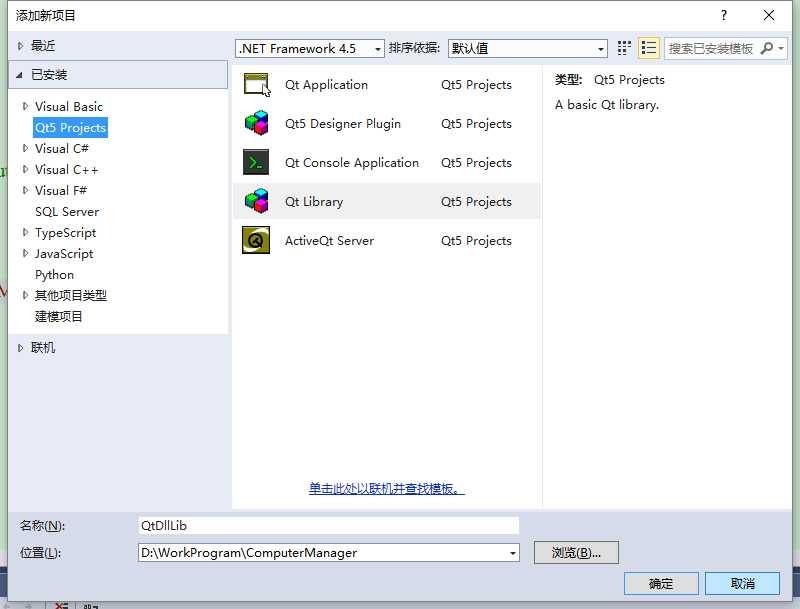Click Qt5 Projects type in Qt Application row
This screenshot has height=609, width=800.
tap(476, 85)
